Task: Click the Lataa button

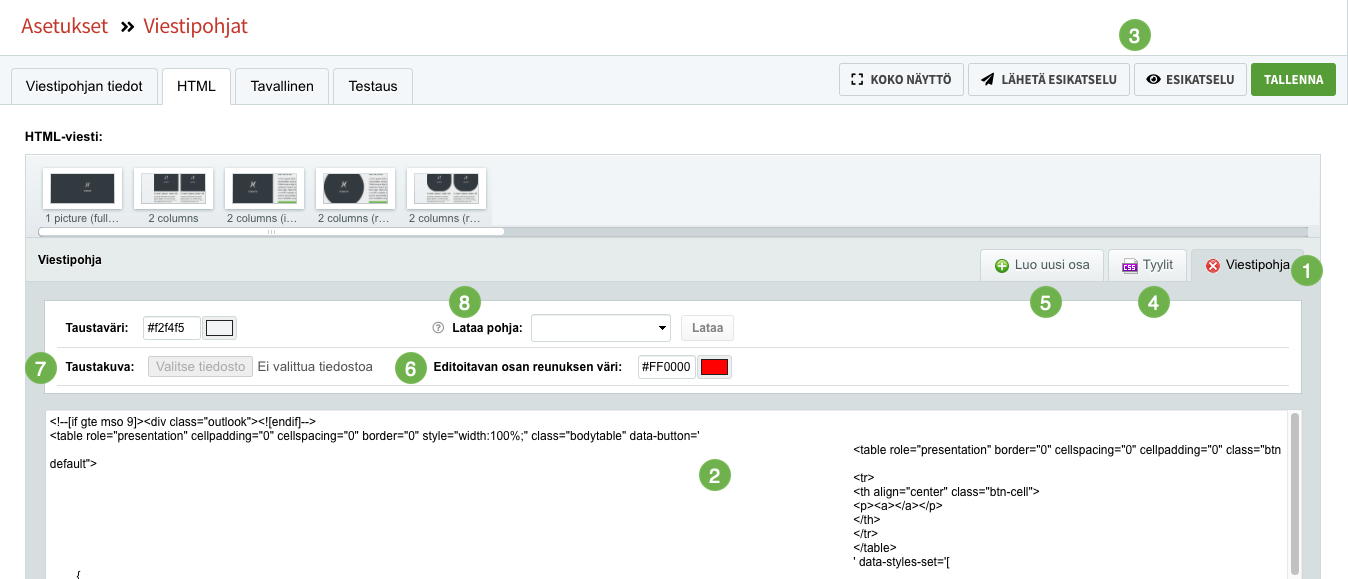Action: coord(708,327)
